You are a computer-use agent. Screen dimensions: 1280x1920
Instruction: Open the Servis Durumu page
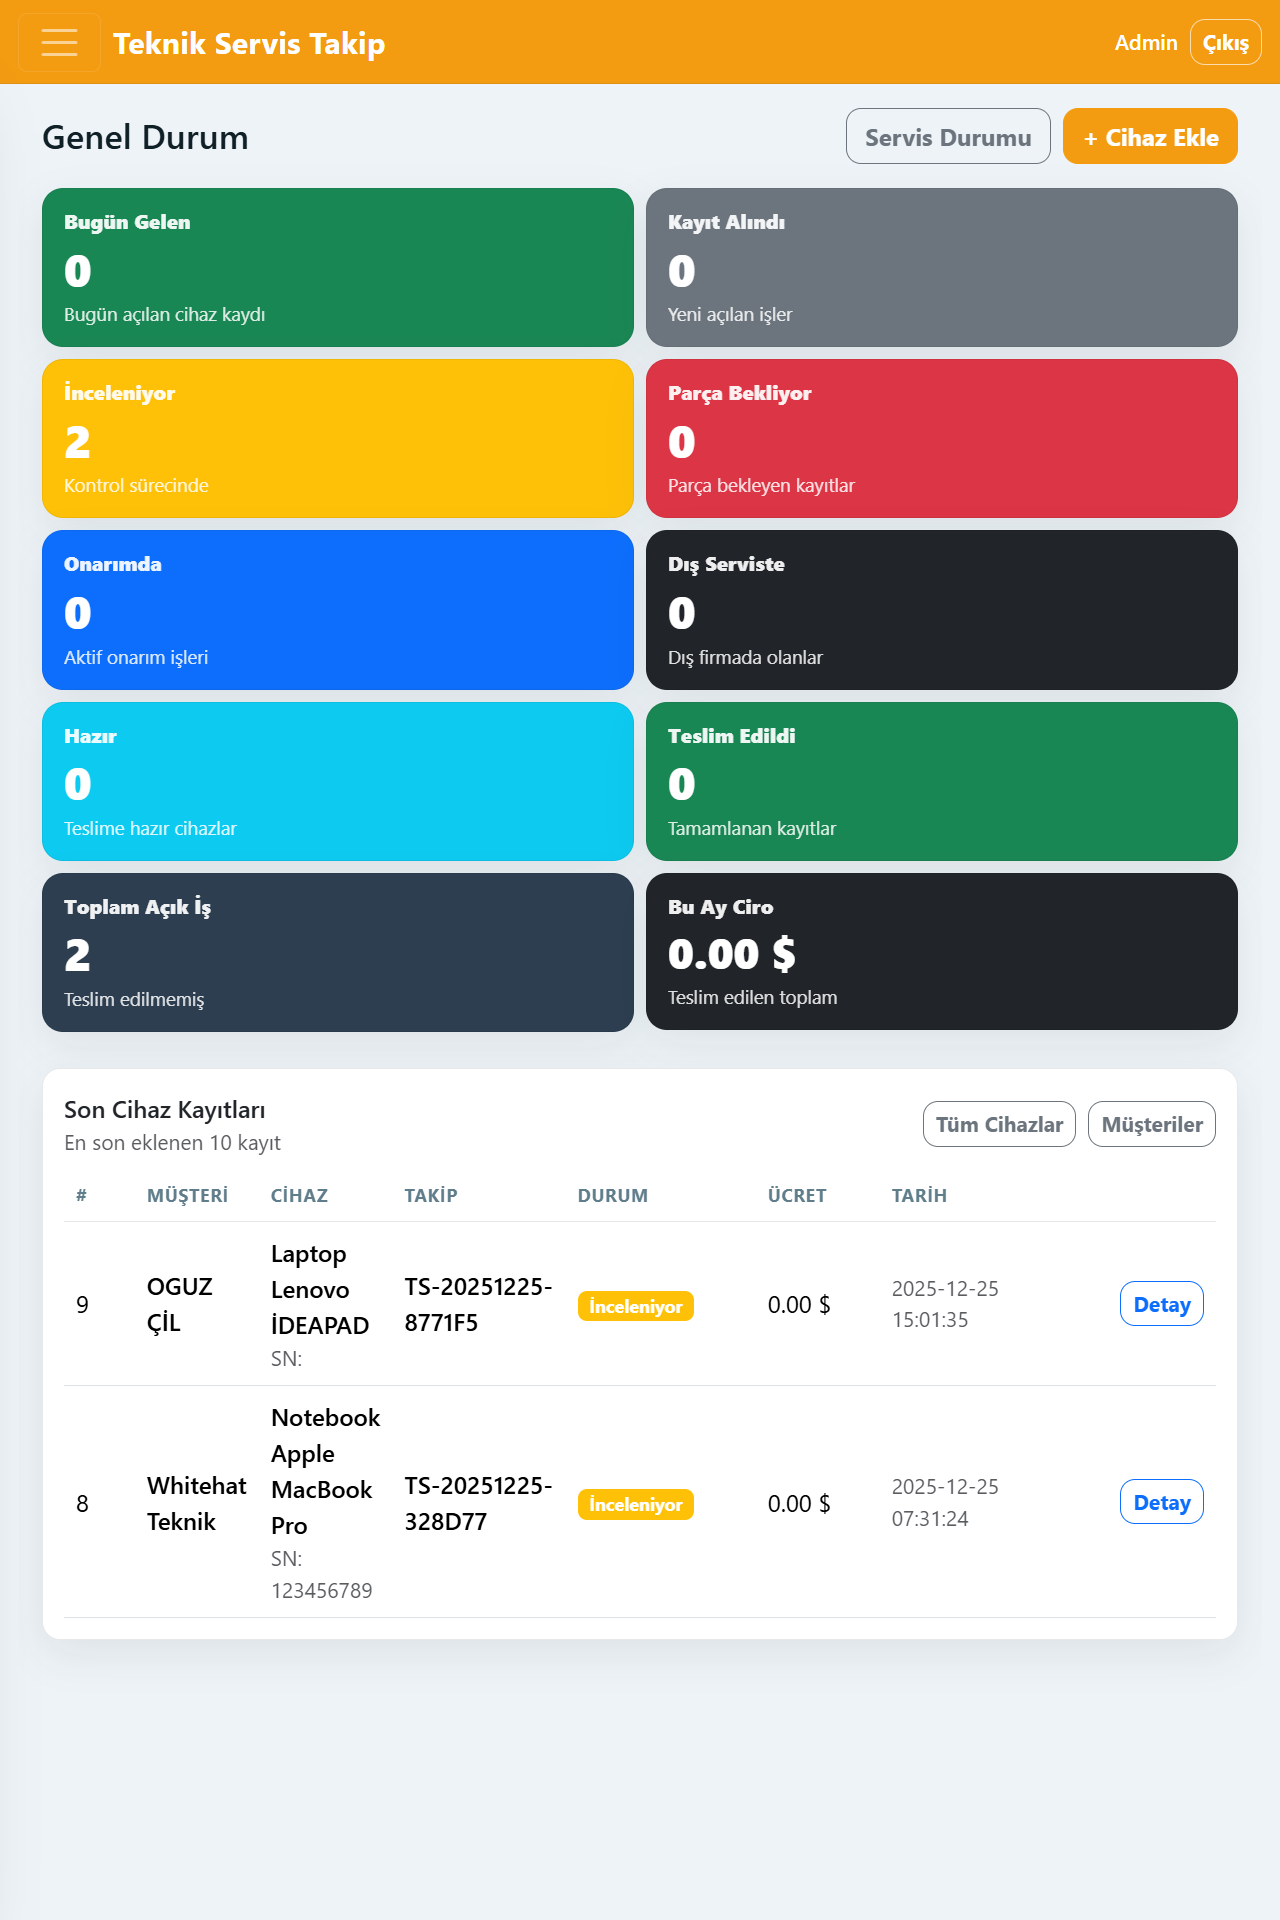tap(947, 137)
